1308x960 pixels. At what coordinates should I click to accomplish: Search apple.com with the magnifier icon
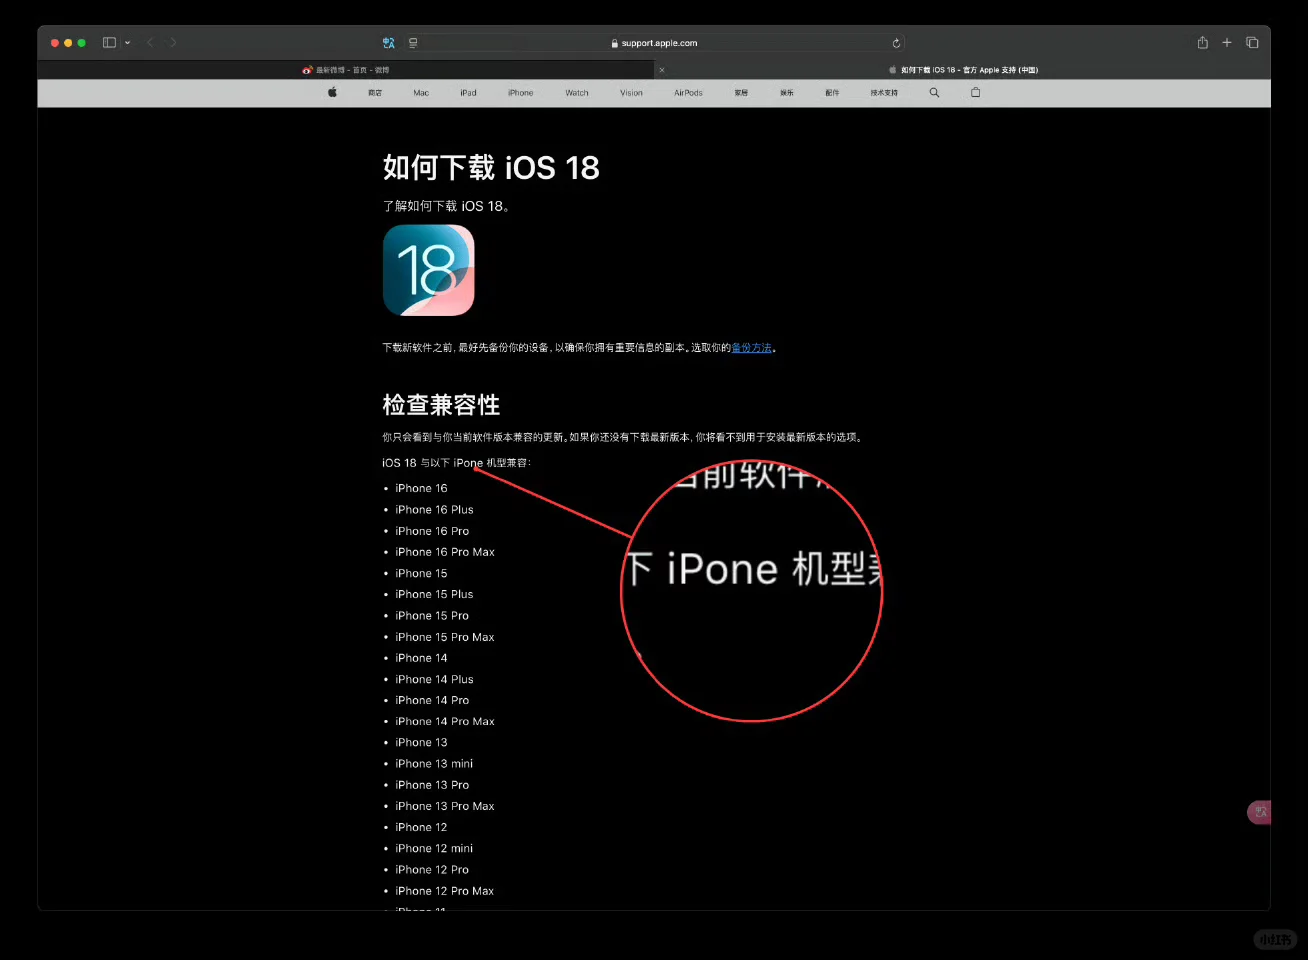[934, 93]
